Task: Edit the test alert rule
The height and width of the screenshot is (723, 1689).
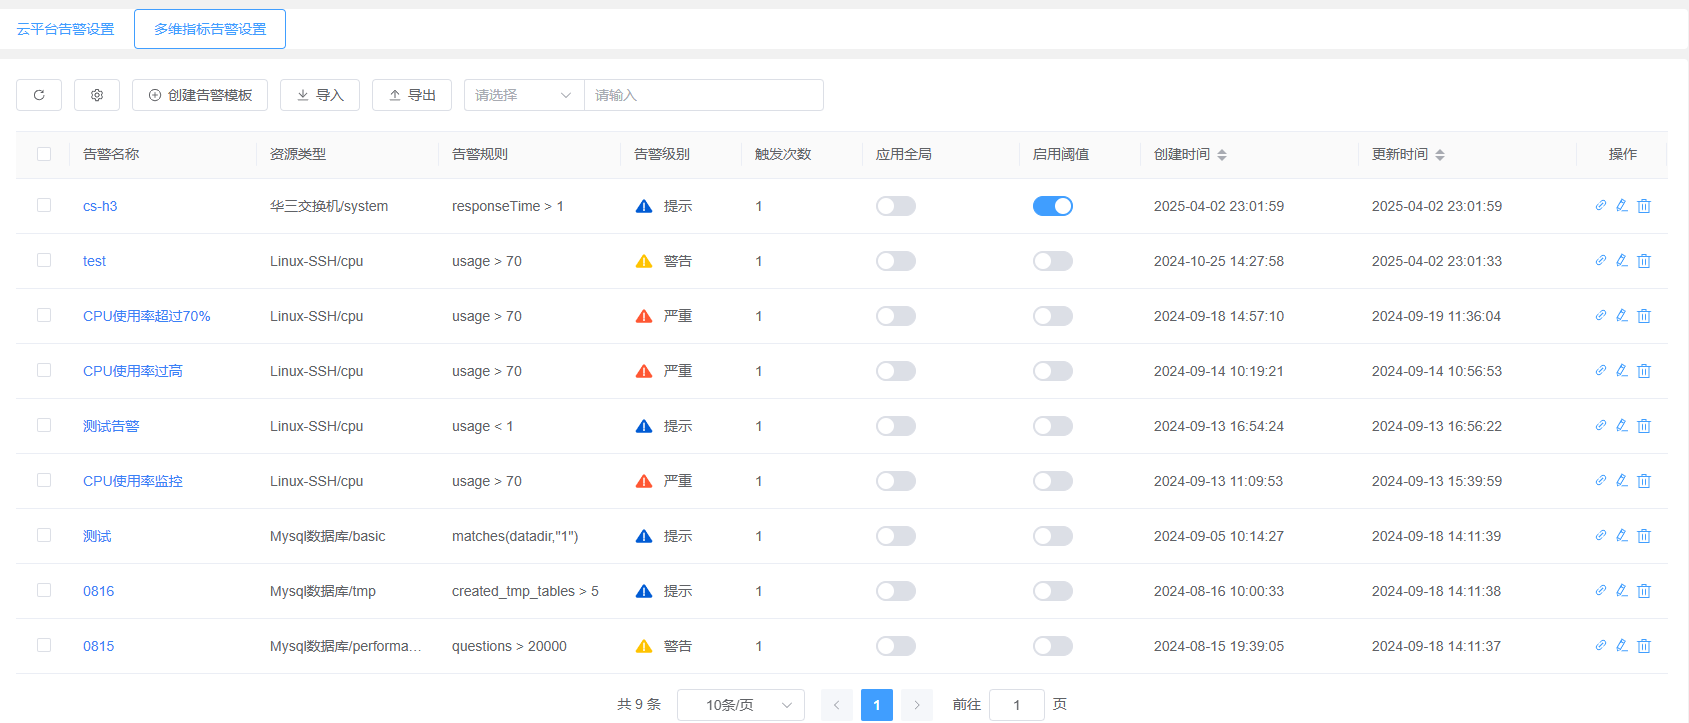Action: [1622, 260]
